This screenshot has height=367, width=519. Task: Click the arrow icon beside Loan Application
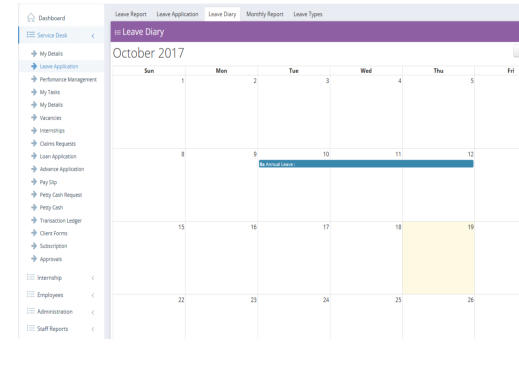click(34, 156)
